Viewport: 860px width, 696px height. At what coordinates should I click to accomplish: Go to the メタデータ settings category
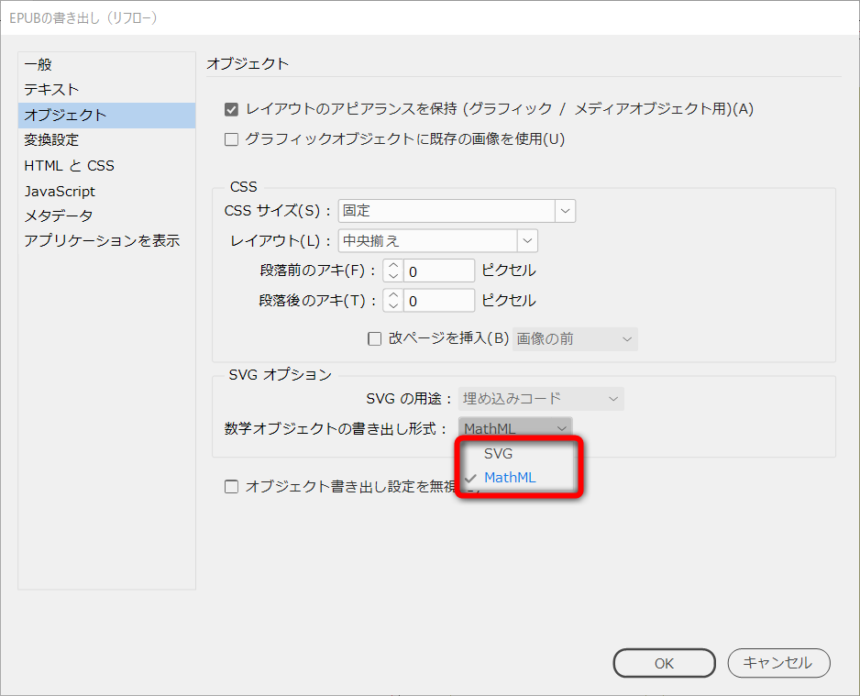58,216
